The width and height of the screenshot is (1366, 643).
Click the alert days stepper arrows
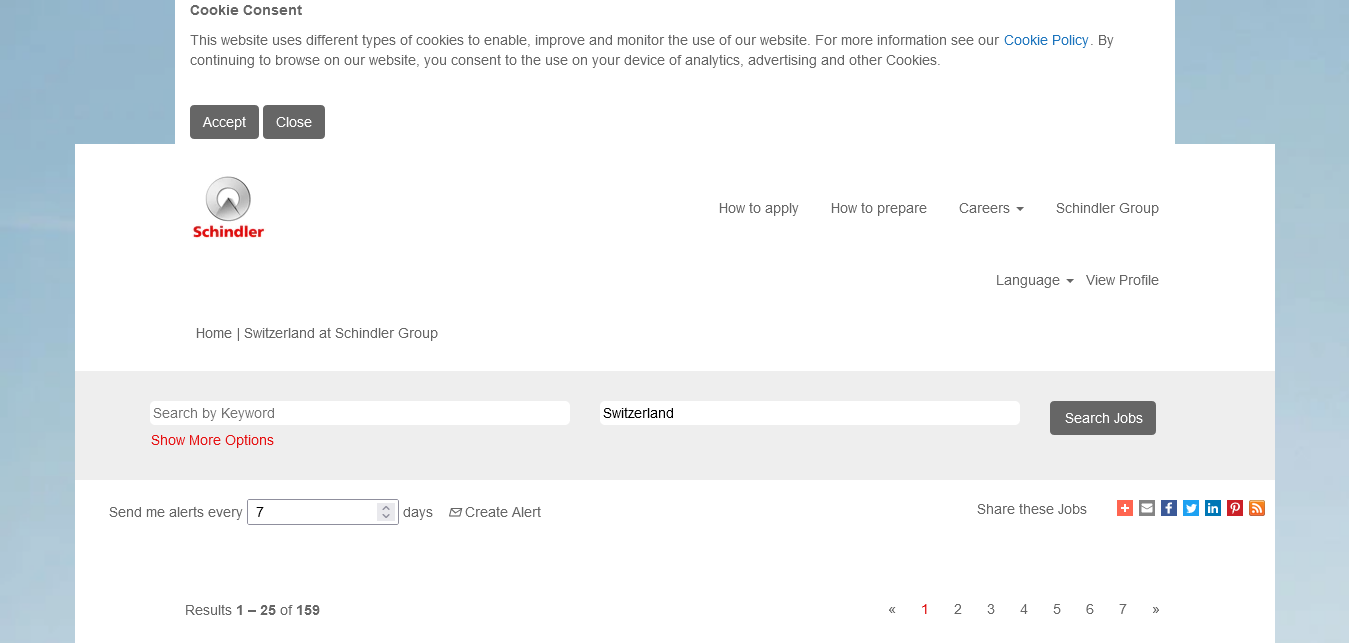(x=385, y=512)
